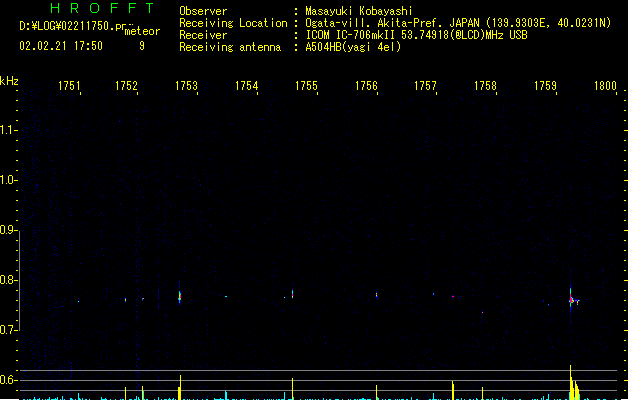
Task: Click the 0.9 kHz frequency label
Action: (8, 230)
